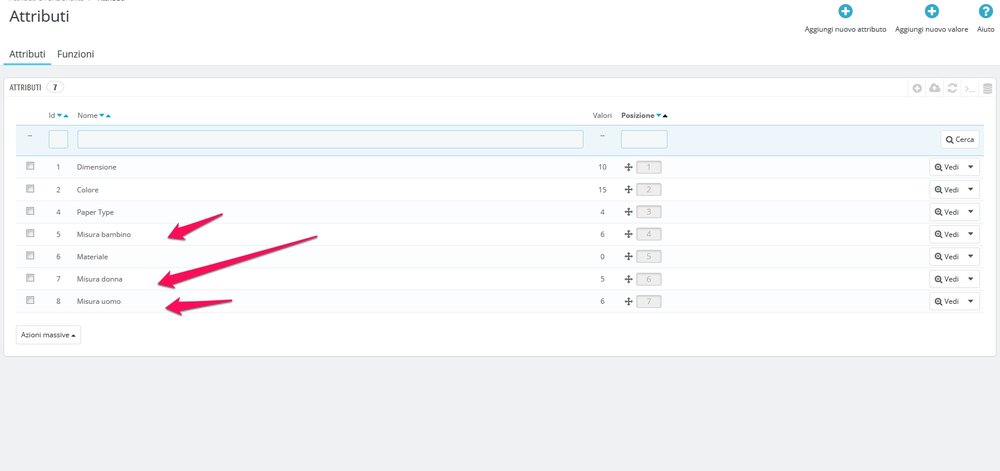Click the Materiale attribute name
Image resolution: width=1000 pixels, height=471 pixels.
92,256
